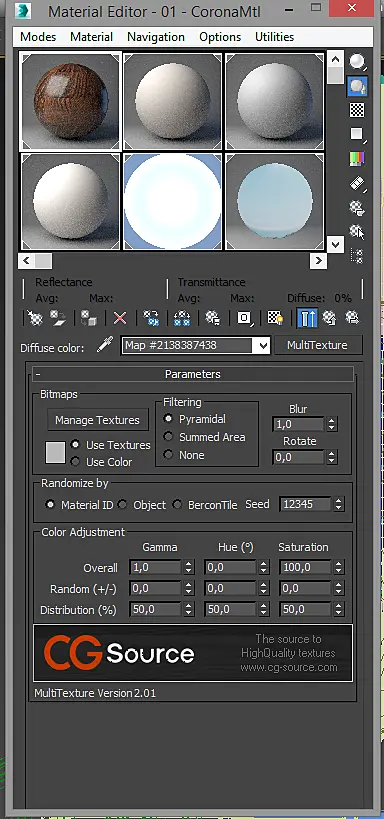Click the vertical sample slots scrollbar thumb
384x819 pixels.
click(335, 75)
